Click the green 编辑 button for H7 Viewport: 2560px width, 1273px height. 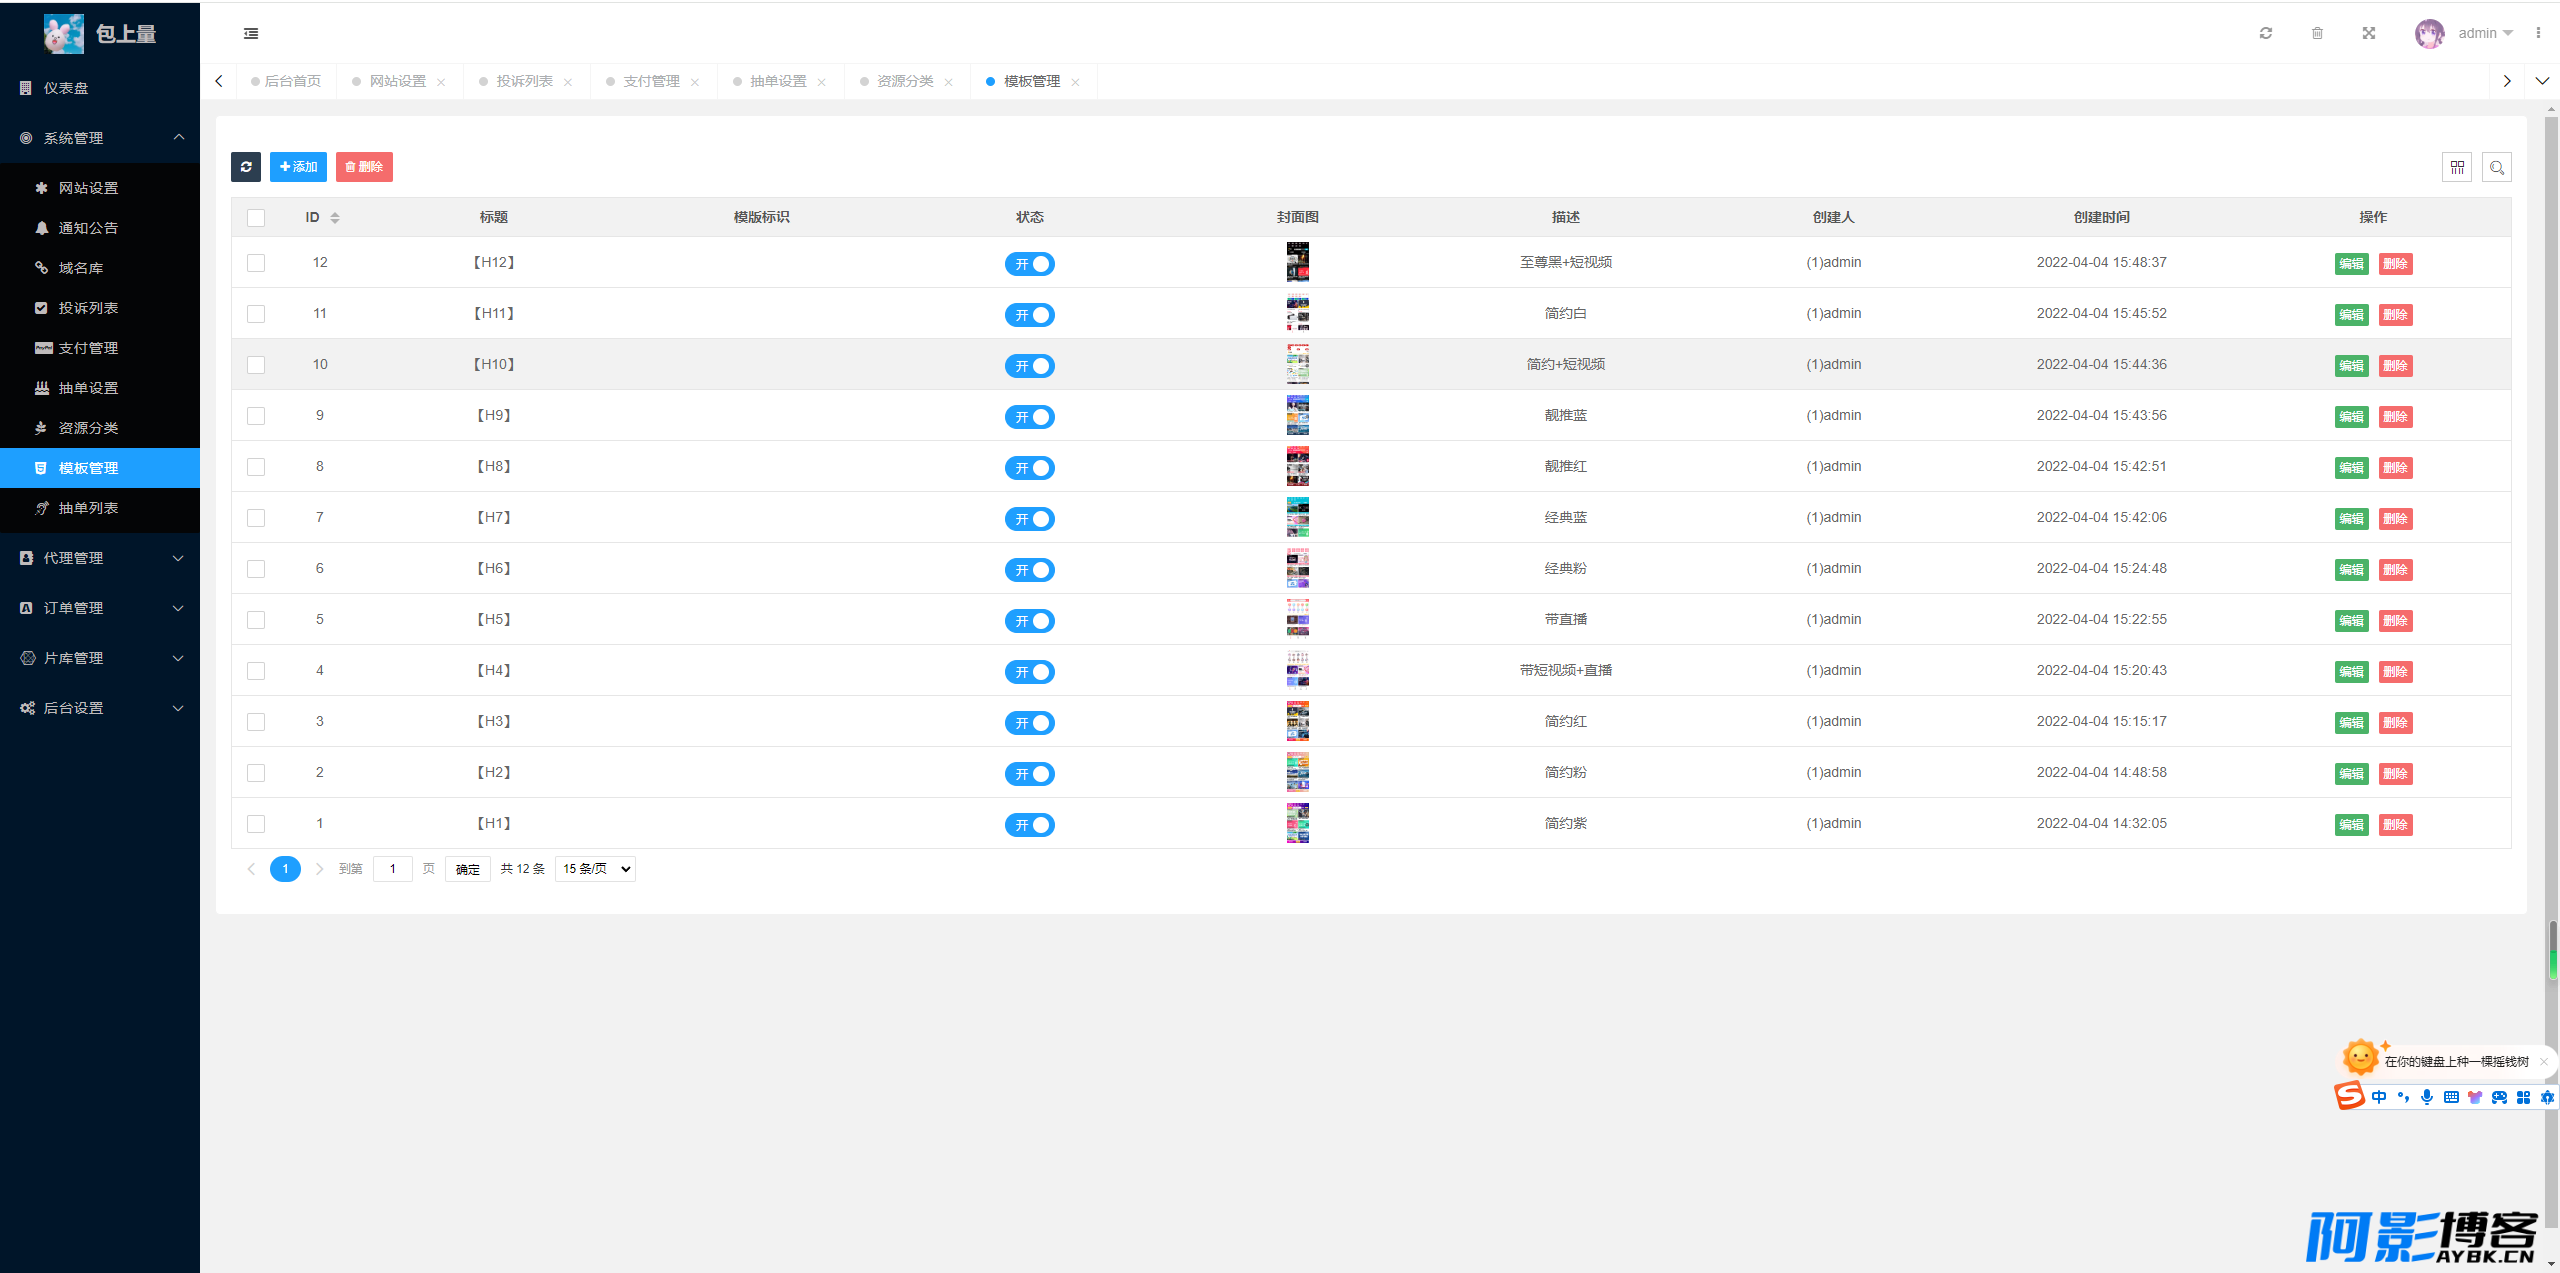2351,519
